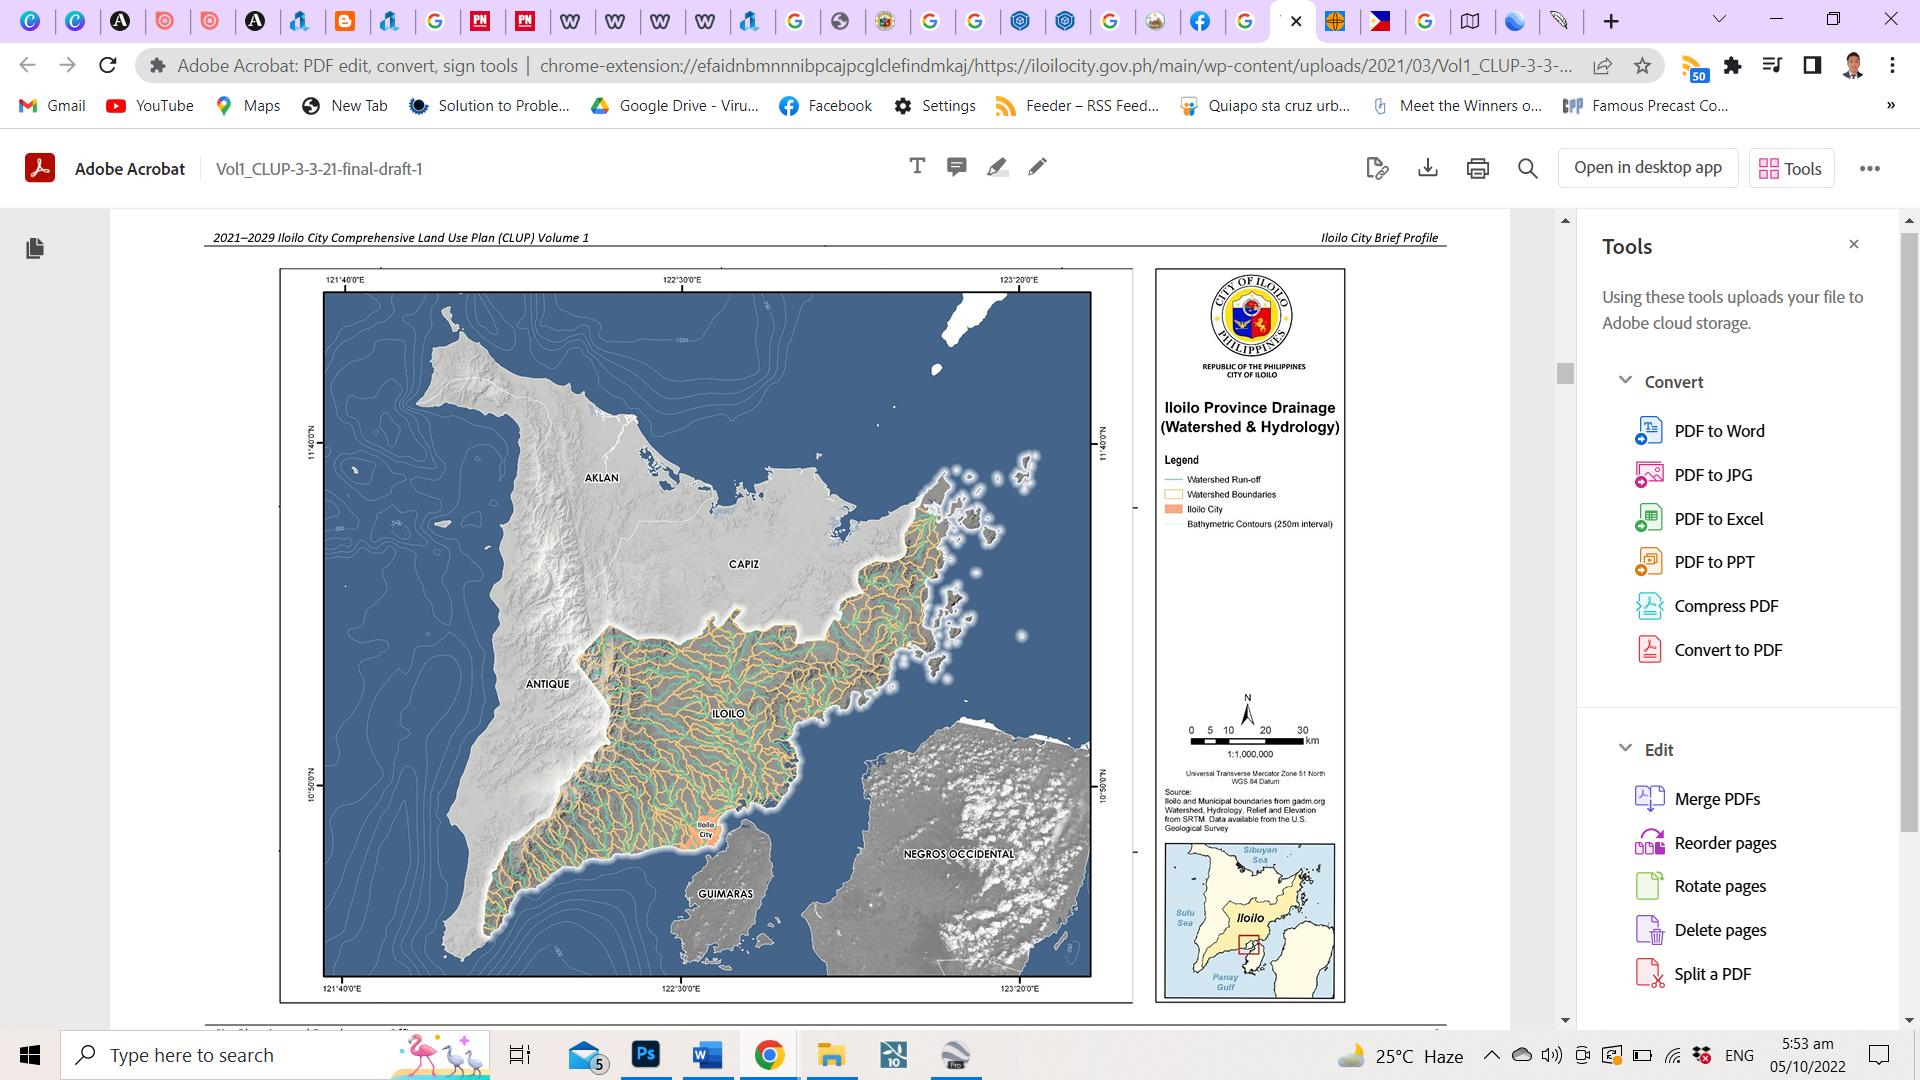Click the document vertical scrollbar thumb
Screen dimensions: 1920x1080
tap(1565, 373)
